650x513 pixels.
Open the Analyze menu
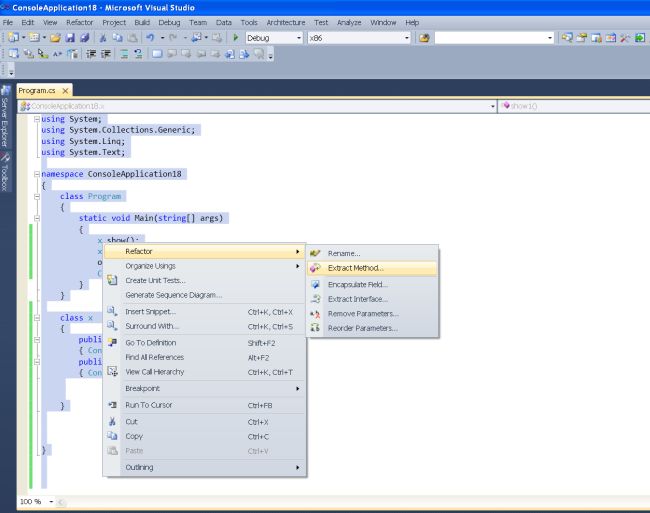349,22
